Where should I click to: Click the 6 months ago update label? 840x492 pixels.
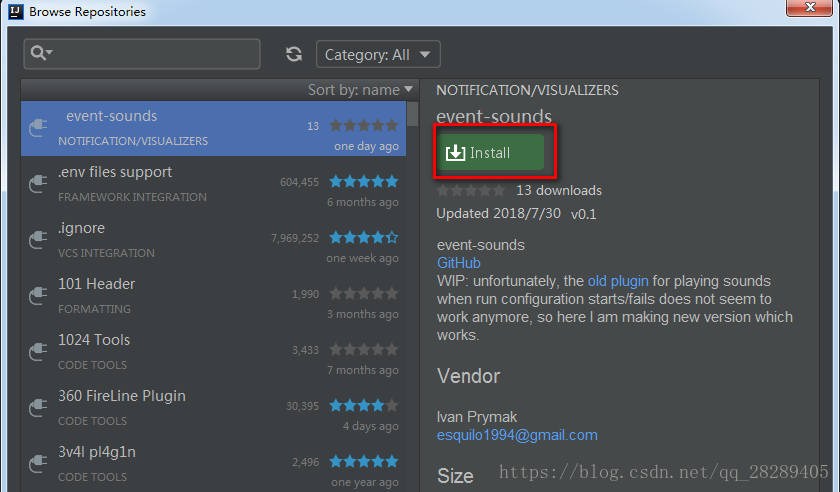(x=363, y=202)
